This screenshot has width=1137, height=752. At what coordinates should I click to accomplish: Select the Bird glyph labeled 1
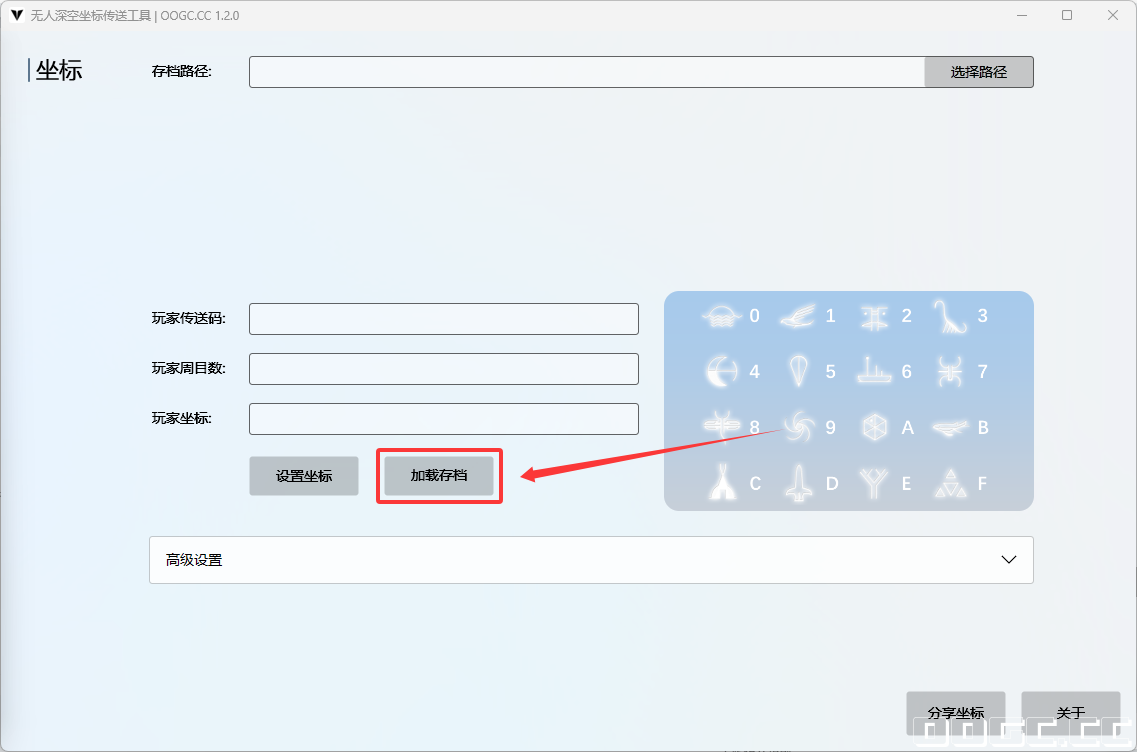pyautogui.click(x=798, y=316)
